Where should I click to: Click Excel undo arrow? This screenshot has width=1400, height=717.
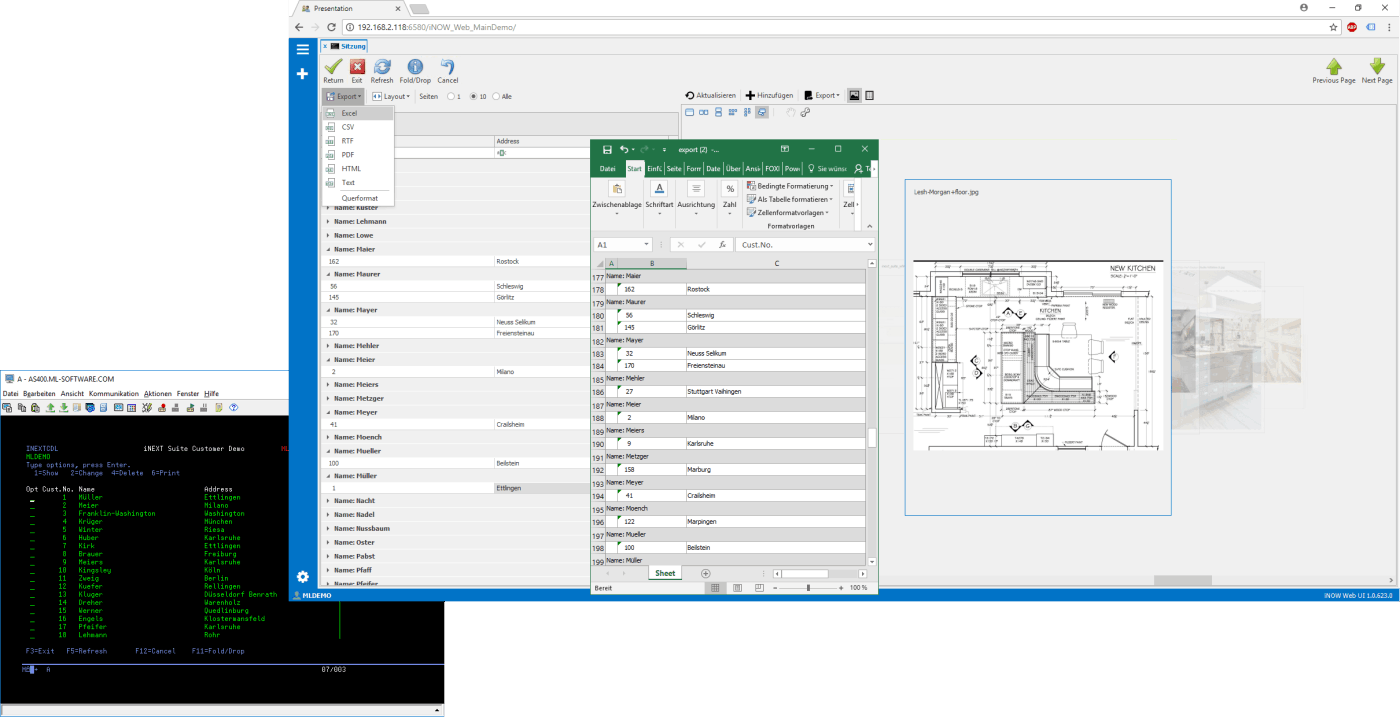[625, 149]
